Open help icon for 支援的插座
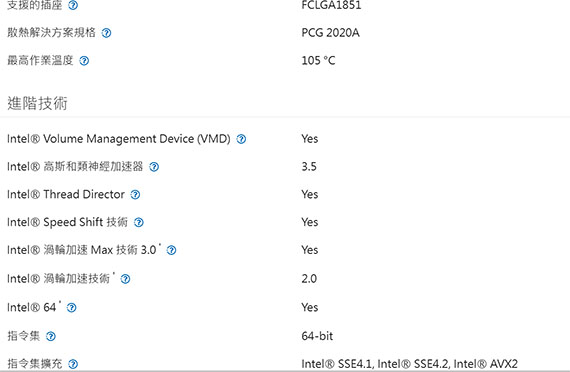The image size is (570, 372). pos(73,5)
